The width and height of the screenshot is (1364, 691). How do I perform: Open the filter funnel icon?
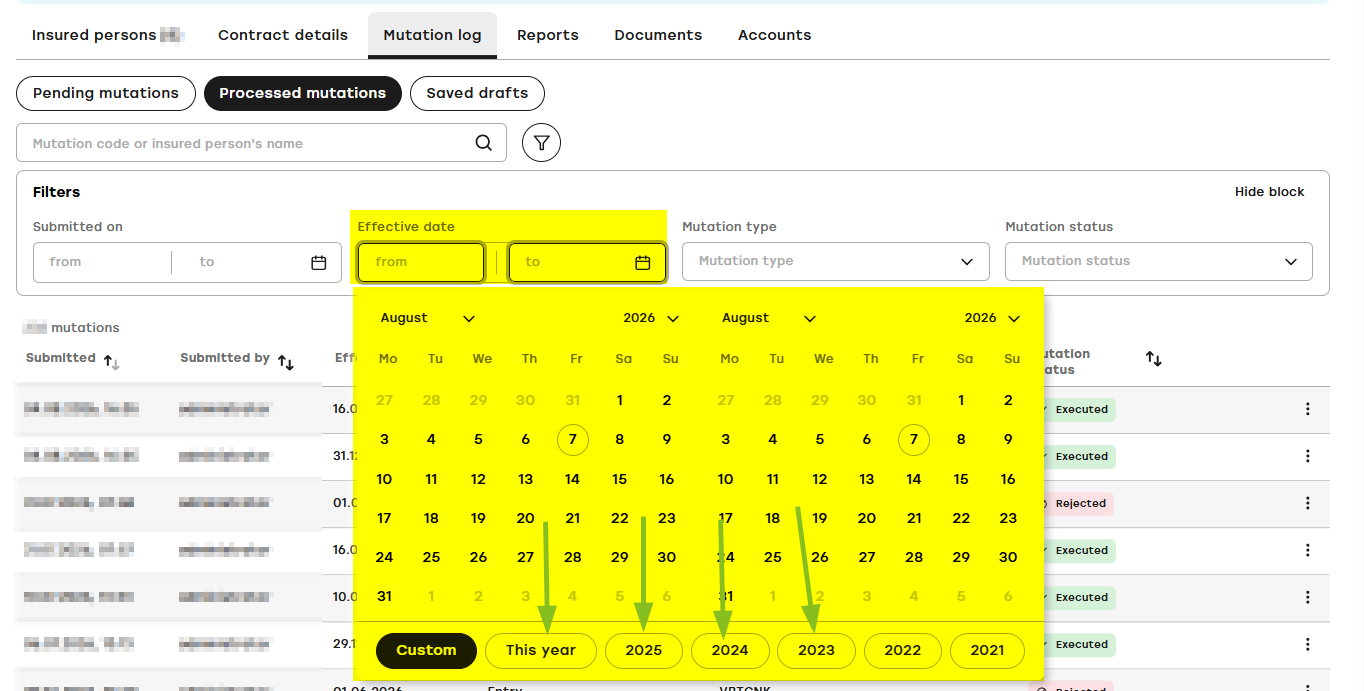pyautogui.click(x=541, y=143)
